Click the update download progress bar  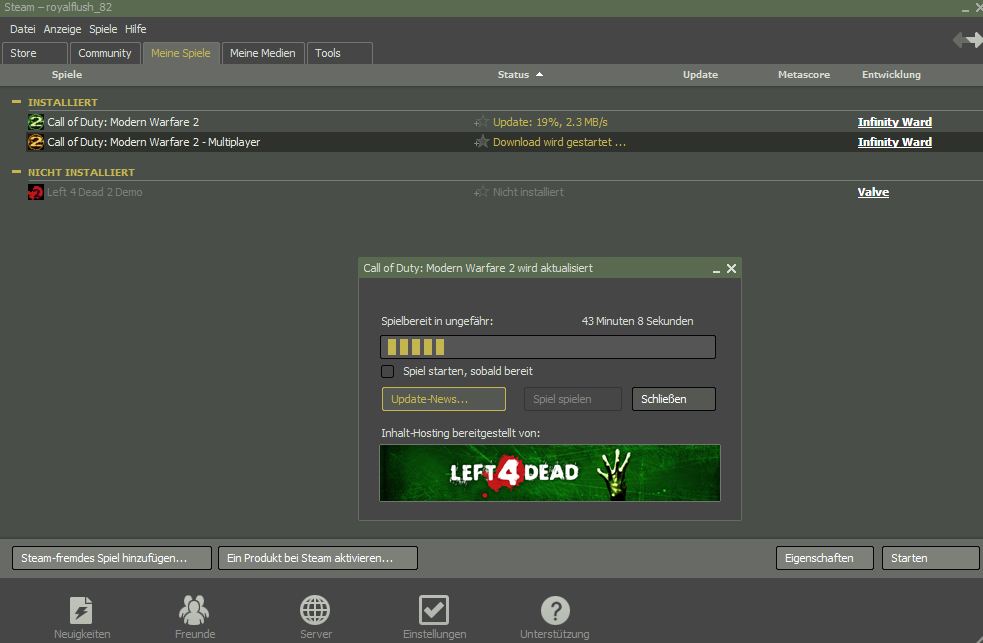pyautogui.click(x=548, y=347)
